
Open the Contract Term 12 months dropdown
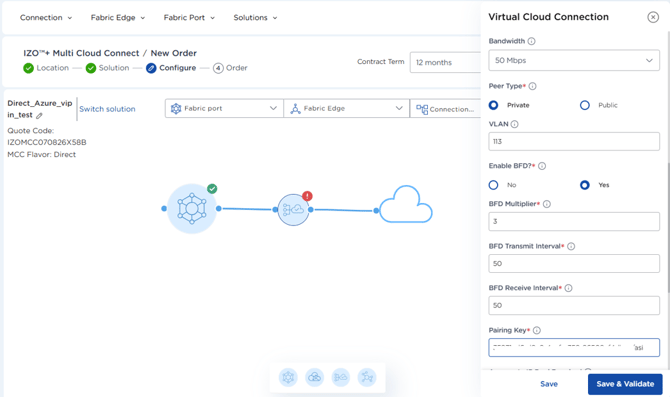pyautogui.click(x=445, y=62)
